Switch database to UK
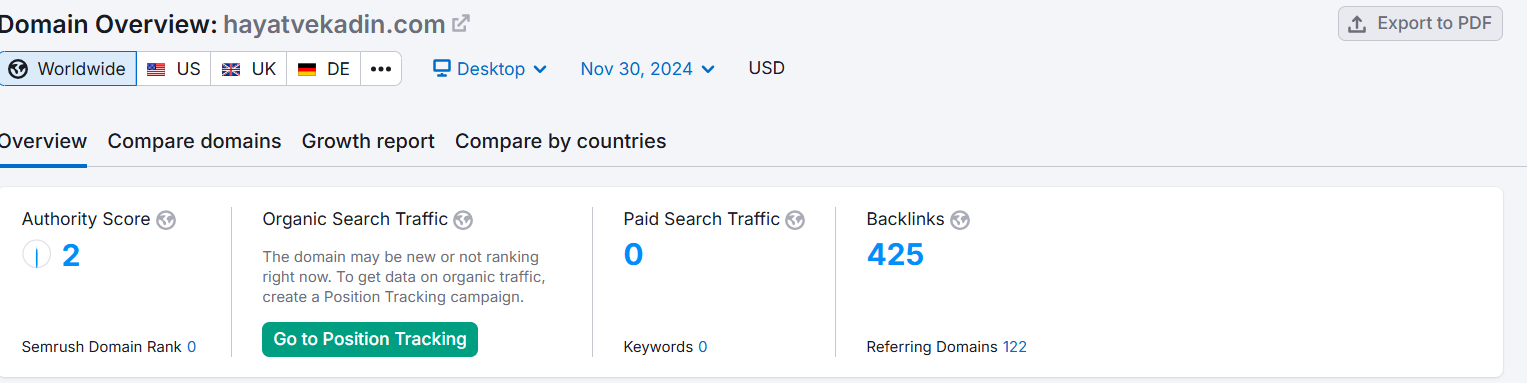This screenshot has width=1527, height=383. 249,69
